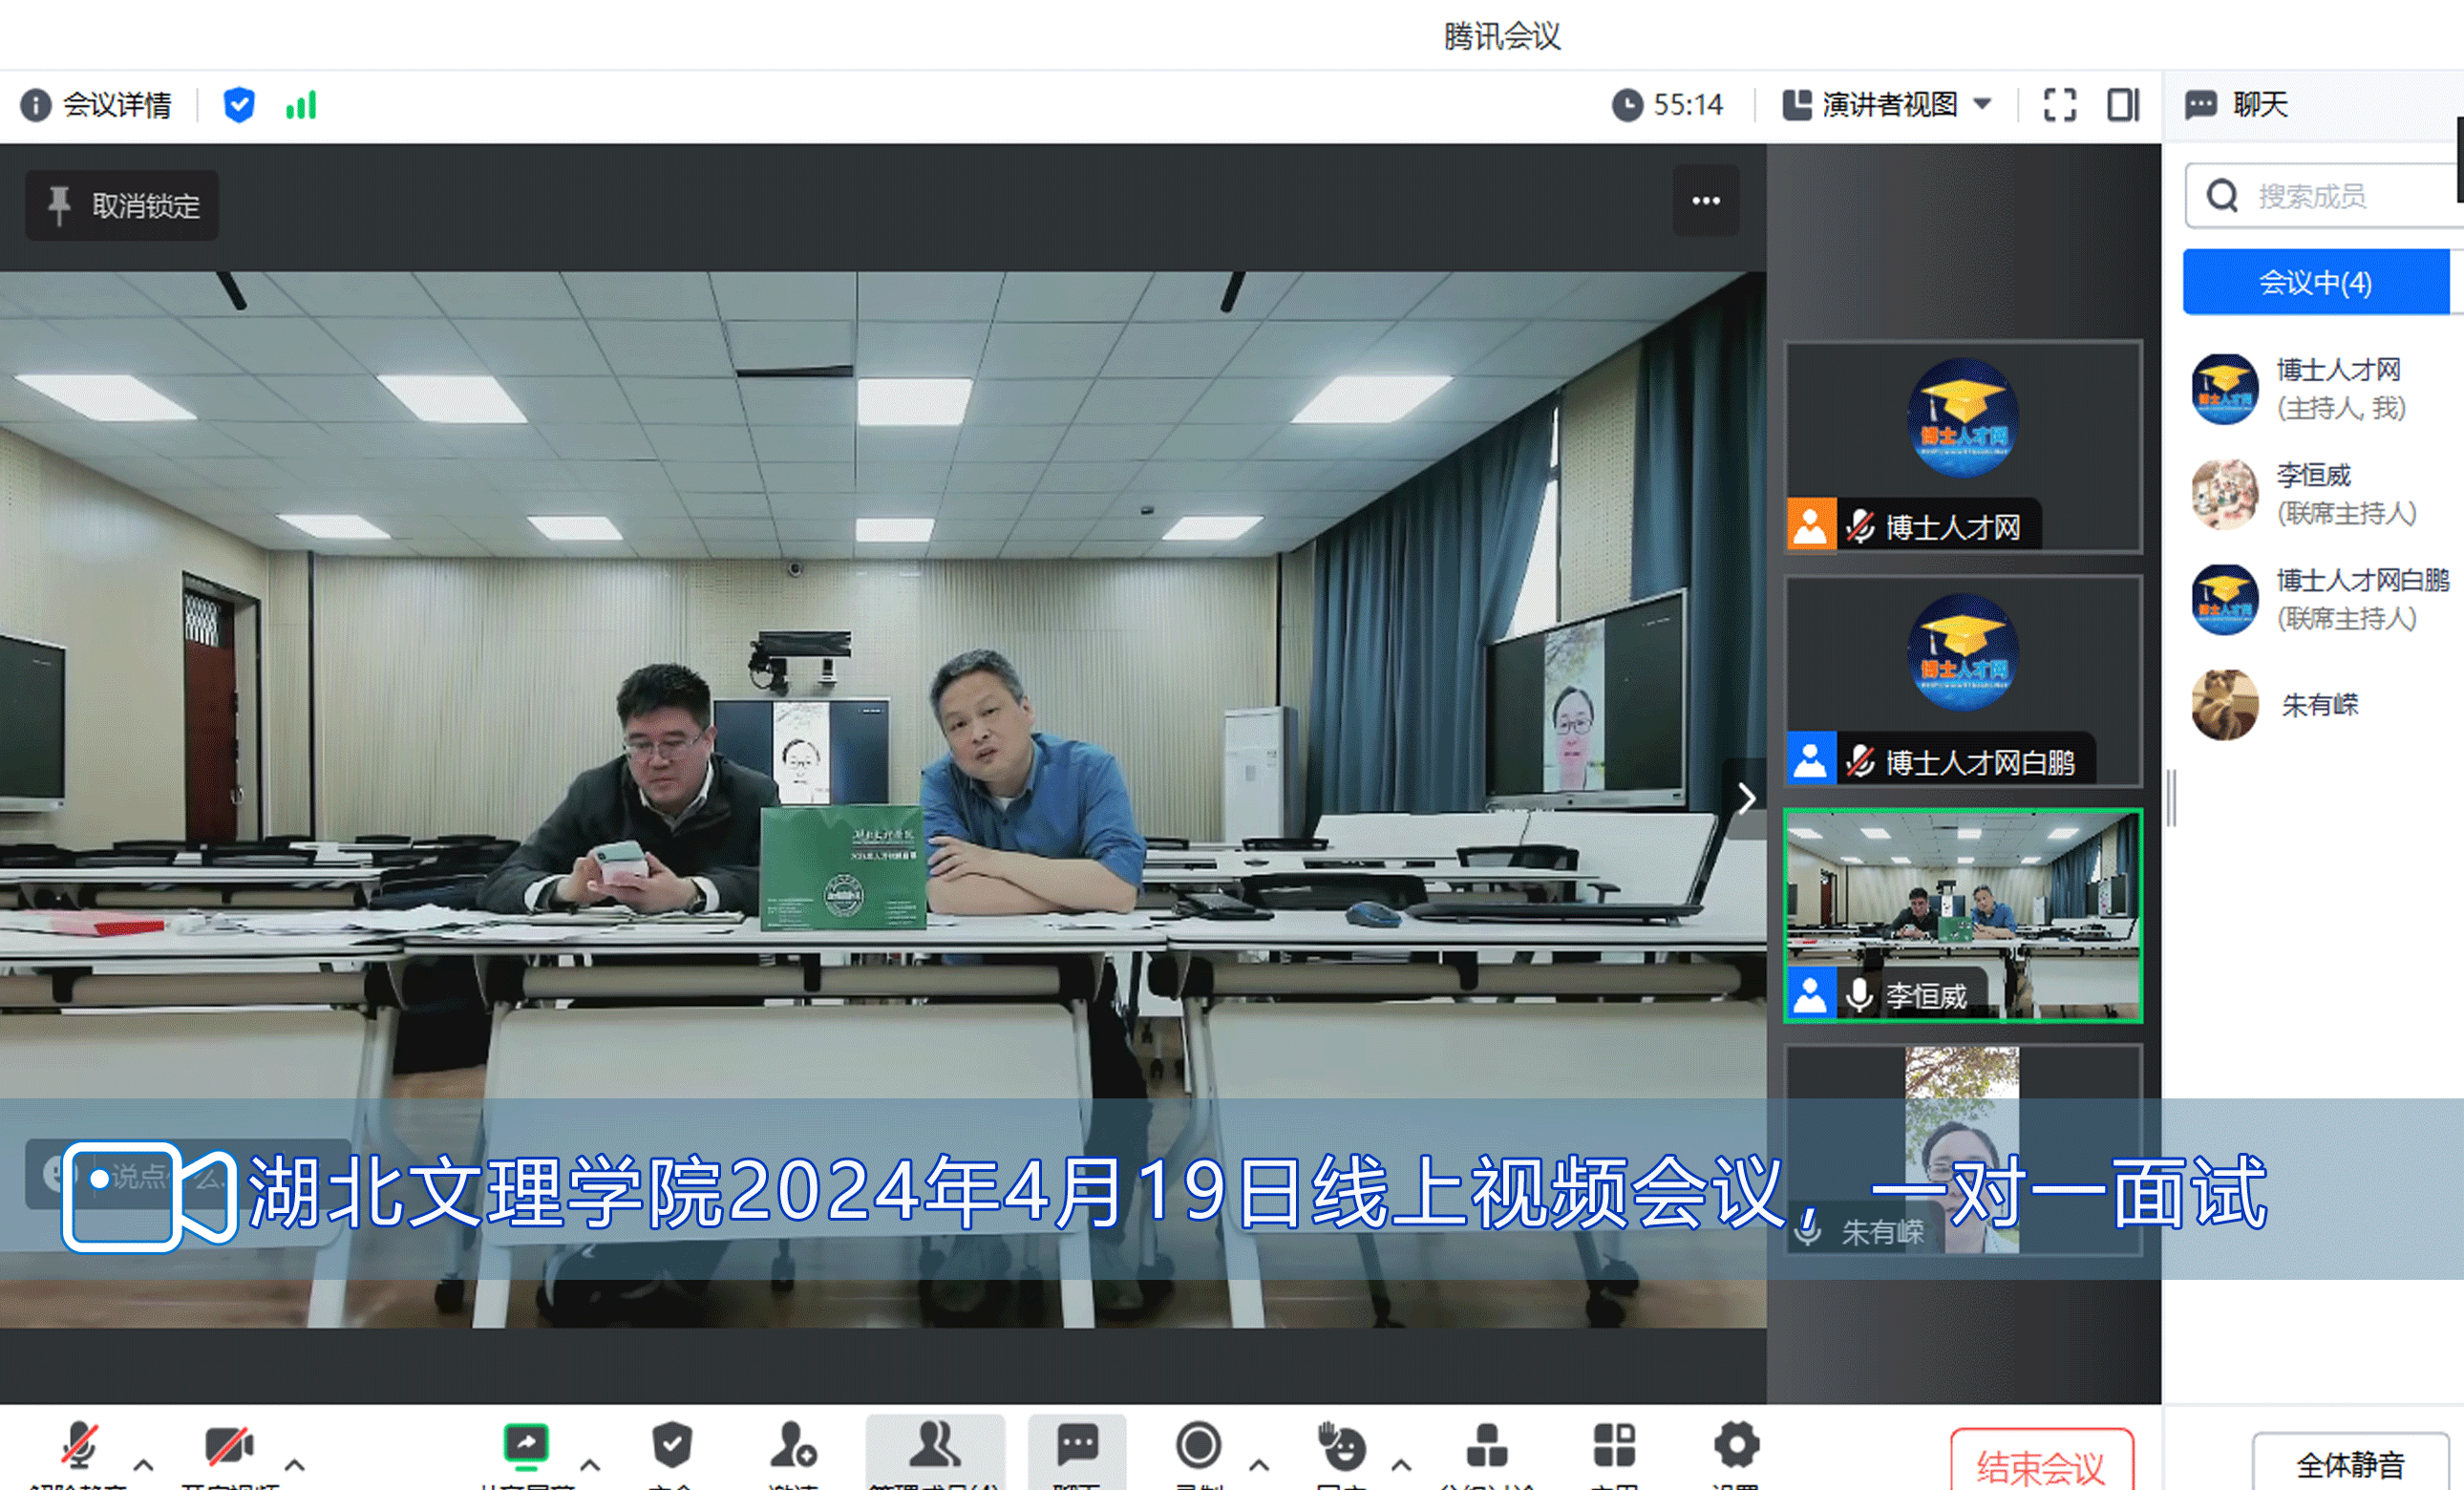Select the 李恒威 active speaker thumbnail

(x=1963, y=916)
